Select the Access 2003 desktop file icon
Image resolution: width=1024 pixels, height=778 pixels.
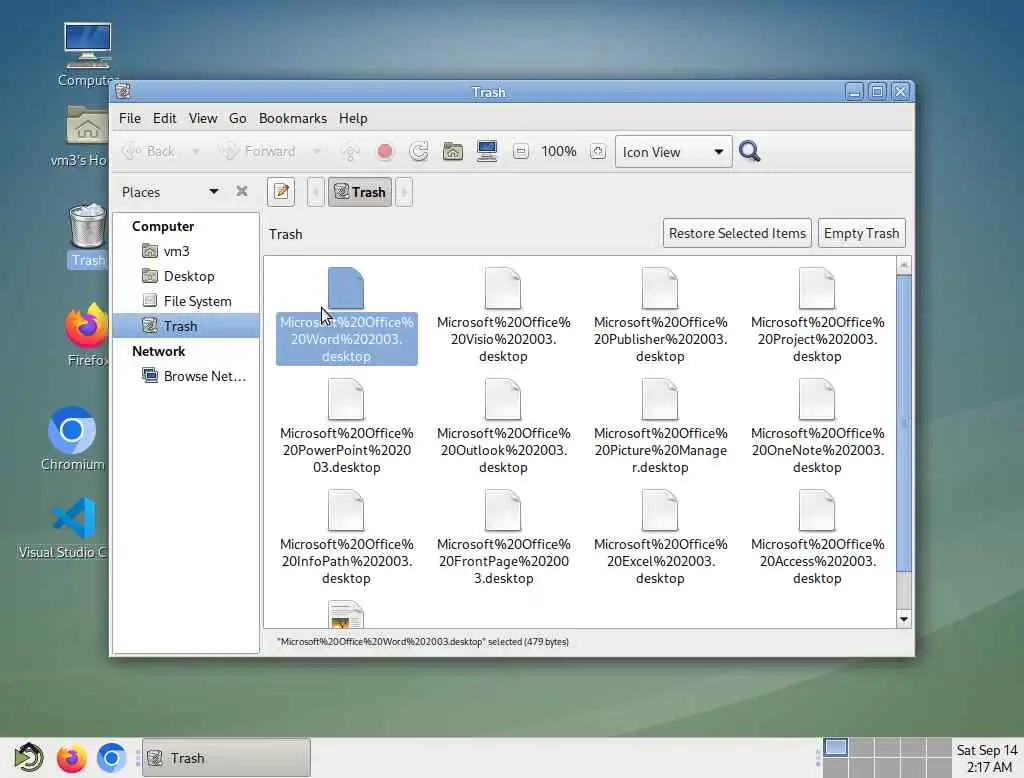tap(816, 510)
